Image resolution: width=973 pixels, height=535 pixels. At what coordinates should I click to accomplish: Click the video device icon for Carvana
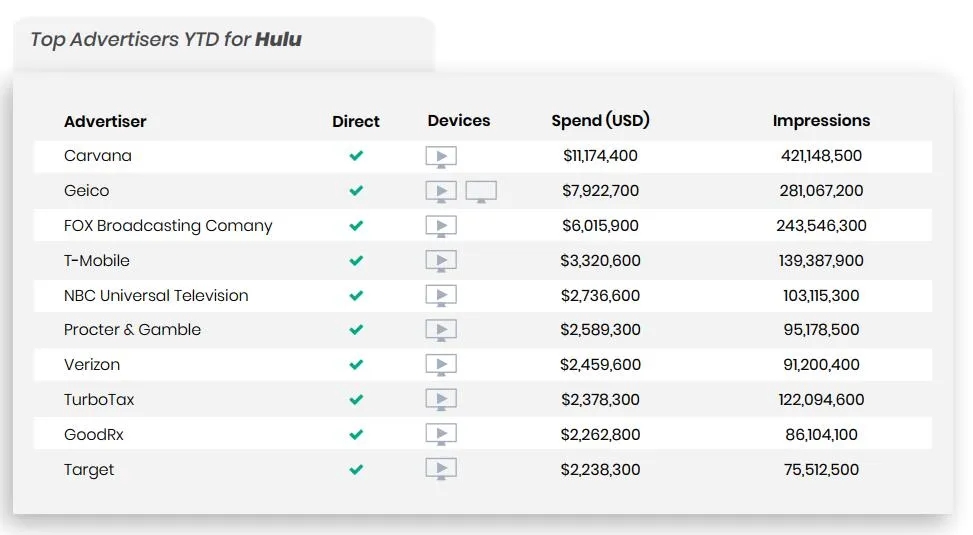pyautogui.click(x=441, y=157)
